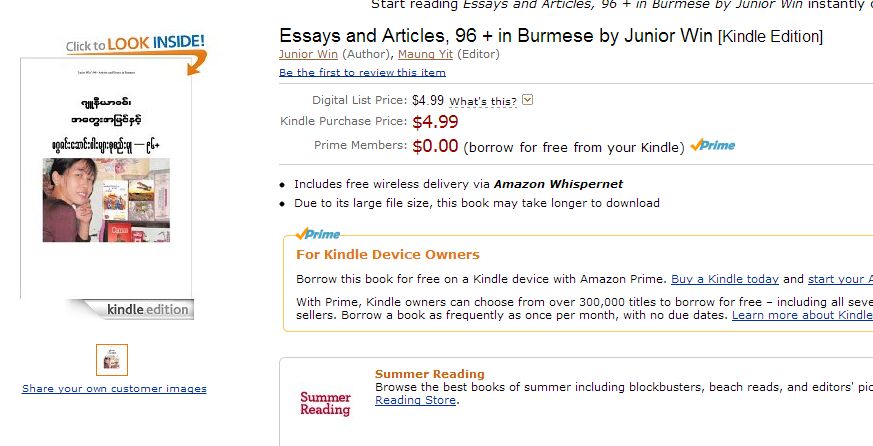Open Junior Win author link
The width and height of the screenshot is (873, 446).
309,54
